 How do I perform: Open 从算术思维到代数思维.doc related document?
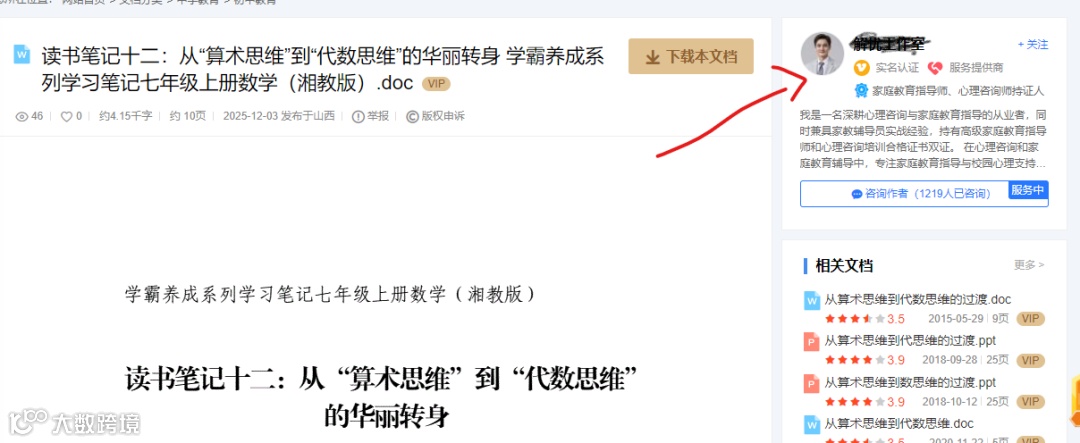click(x=899, y=423)
